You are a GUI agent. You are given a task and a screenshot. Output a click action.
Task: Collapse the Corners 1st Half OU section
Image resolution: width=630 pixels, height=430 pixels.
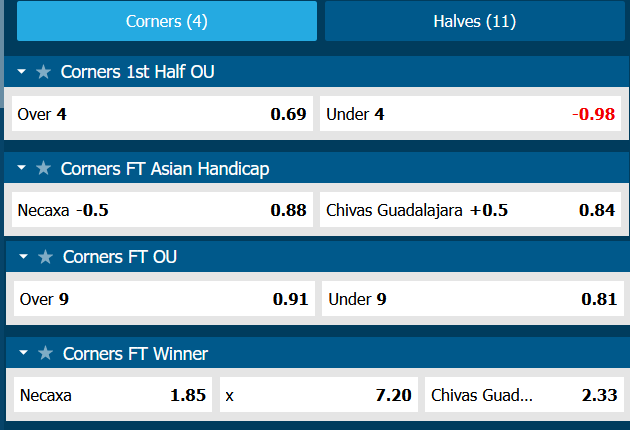22,72
